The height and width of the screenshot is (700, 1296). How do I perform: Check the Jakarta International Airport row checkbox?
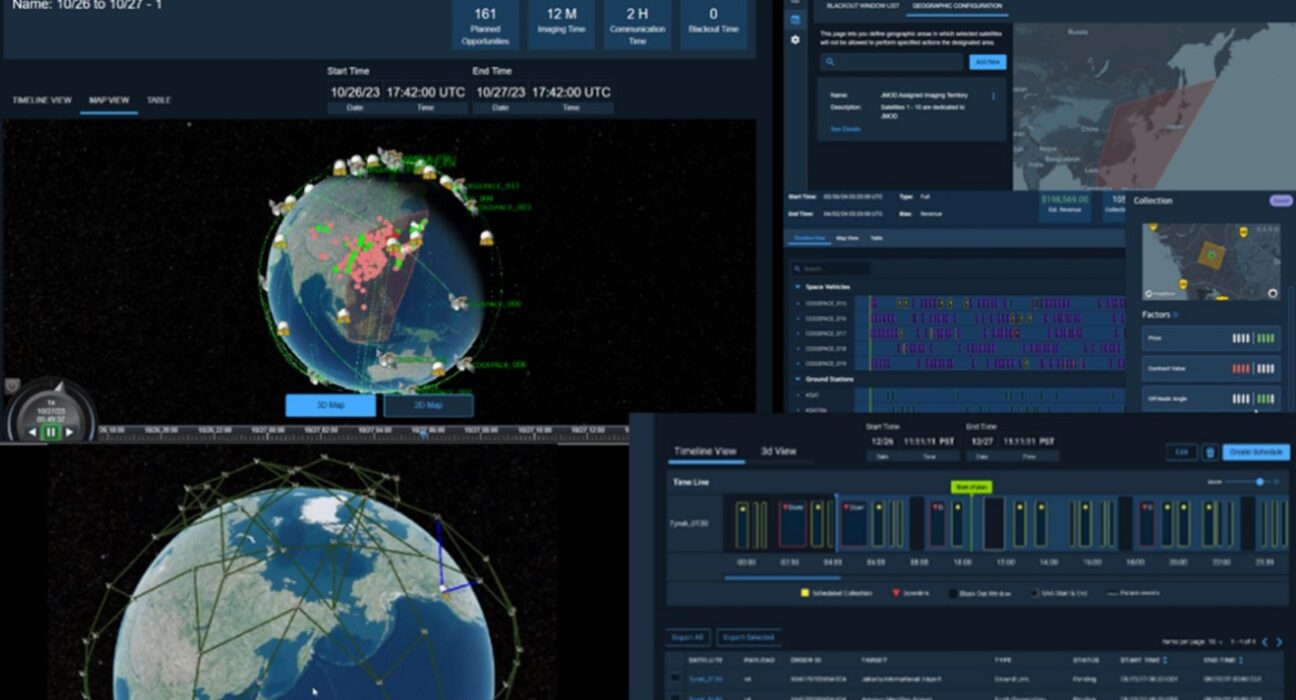click(x=675, y=677)
